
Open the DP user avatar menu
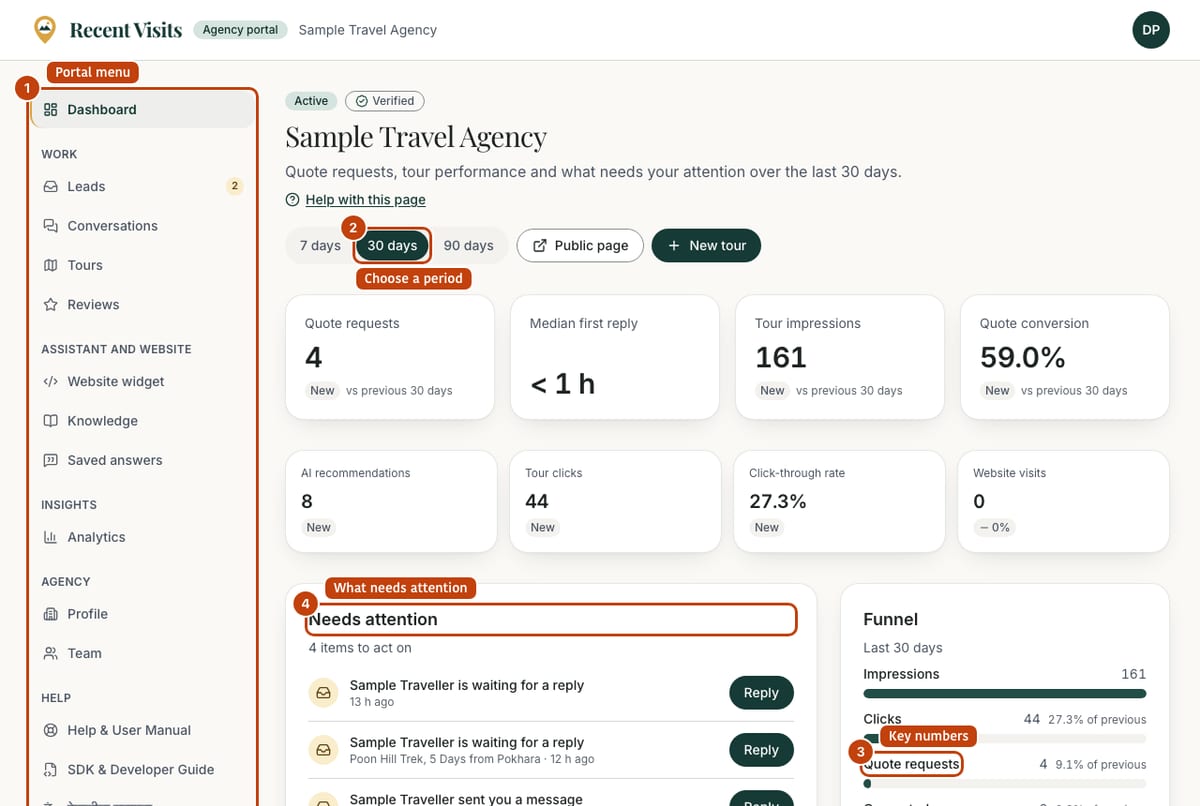[x=1151, y=30]
